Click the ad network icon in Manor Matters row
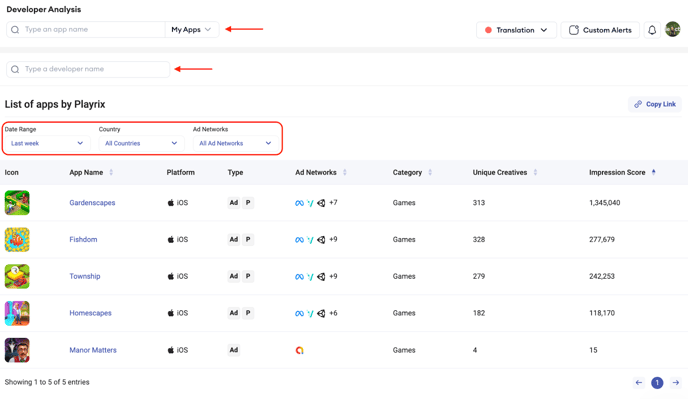688x399 pixels. tap(299, 350)
